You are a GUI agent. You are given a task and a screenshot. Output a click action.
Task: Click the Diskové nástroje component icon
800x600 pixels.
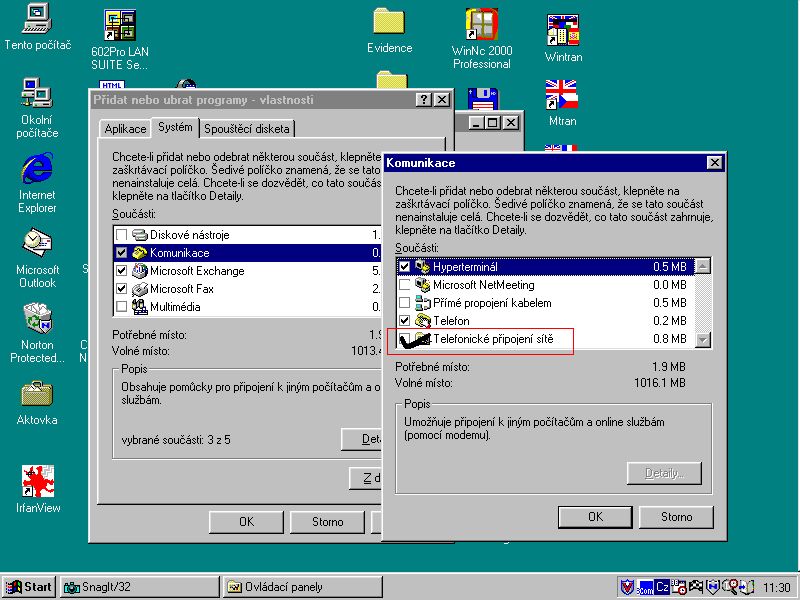(x=139, y=235)
